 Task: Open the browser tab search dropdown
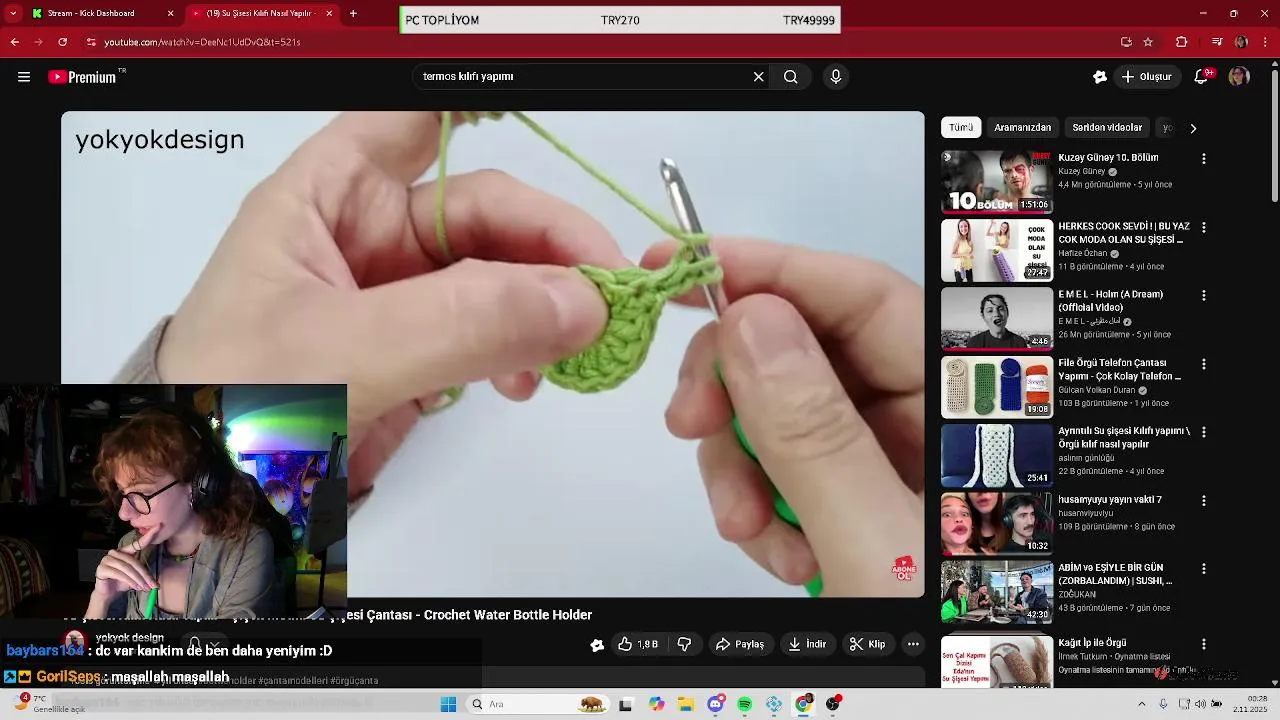(13, 14)
